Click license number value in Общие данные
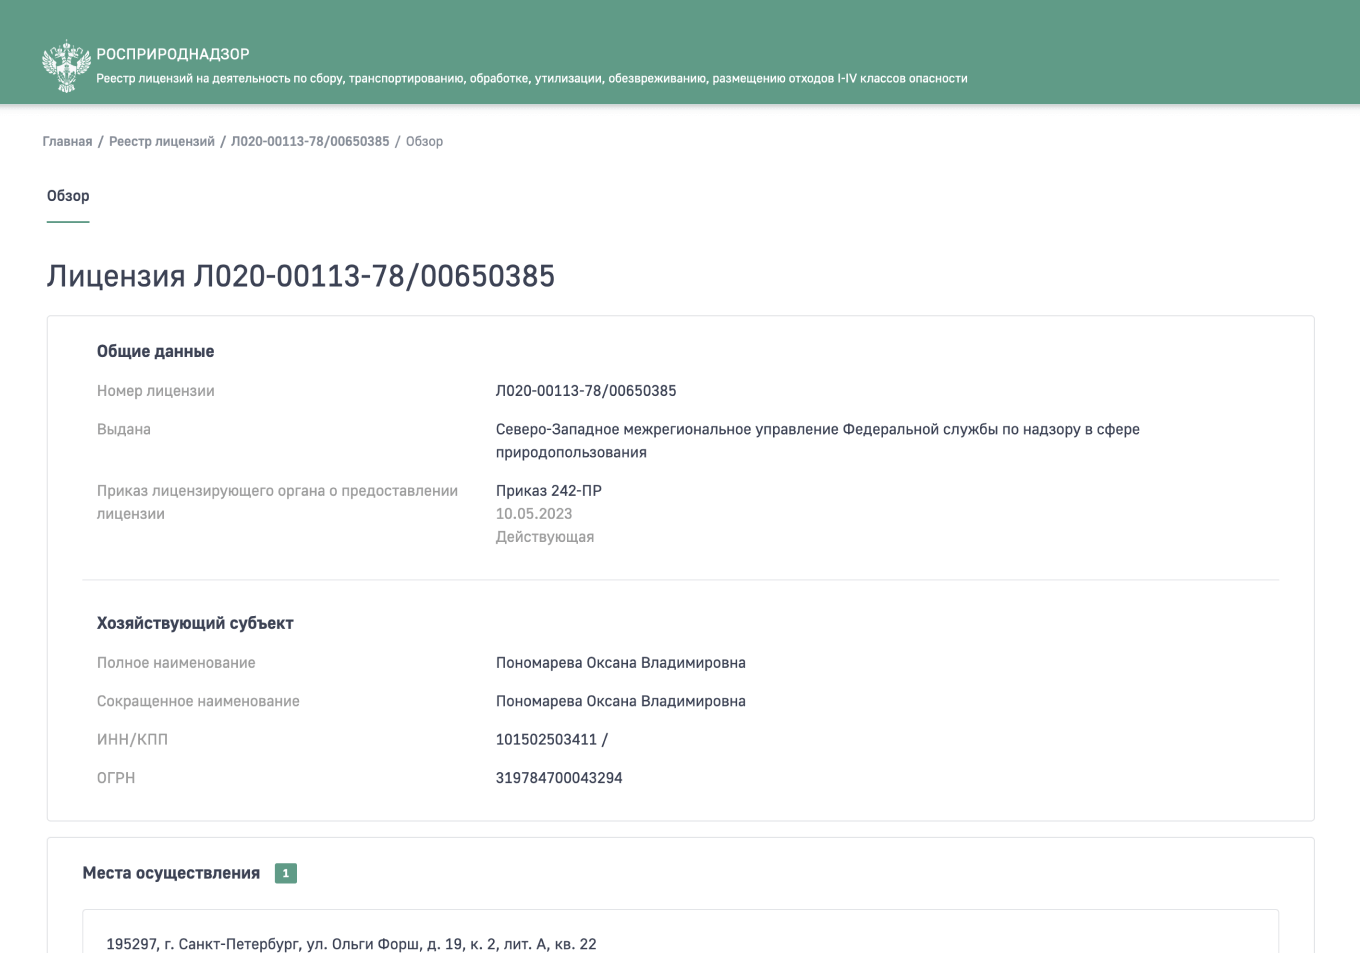Viewport: 1360px width, 953px height. [586, 391]
